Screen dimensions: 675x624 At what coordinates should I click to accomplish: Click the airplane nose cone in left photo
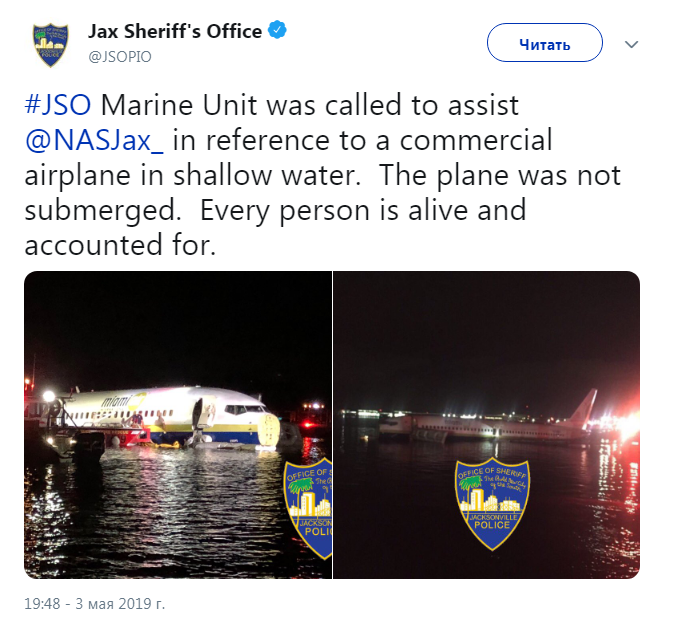coord(270,430)
